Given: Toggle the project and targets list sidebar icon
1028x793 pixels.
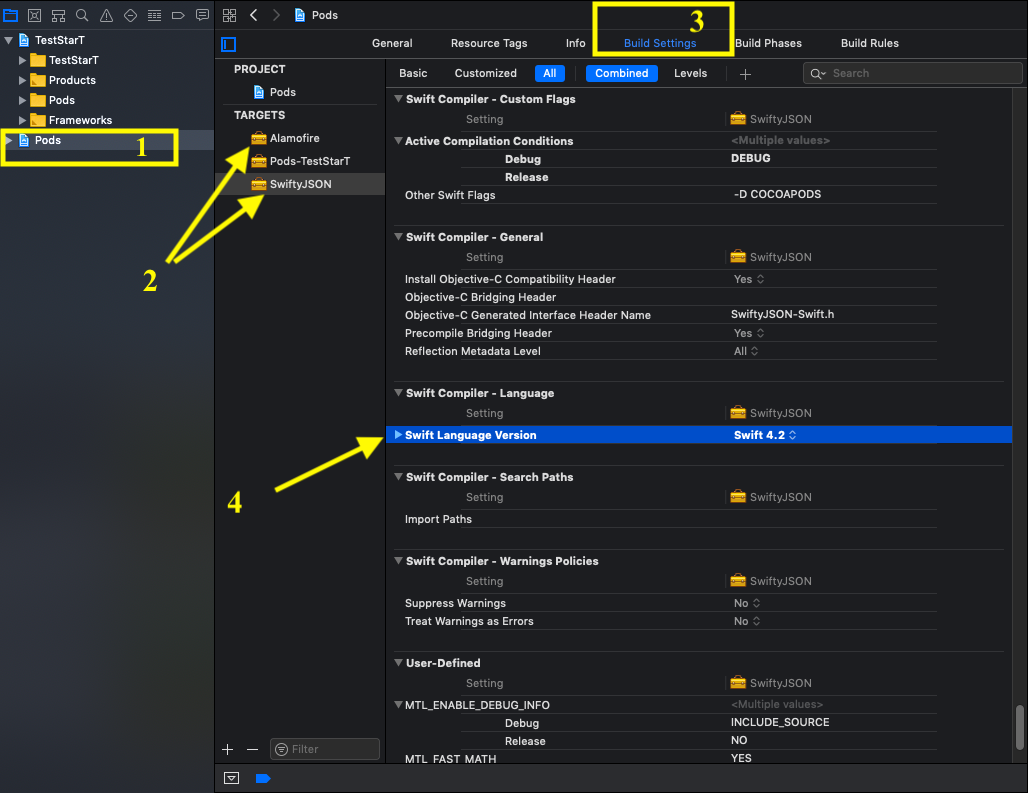Looking at the screenshot, I should point(229,45).
